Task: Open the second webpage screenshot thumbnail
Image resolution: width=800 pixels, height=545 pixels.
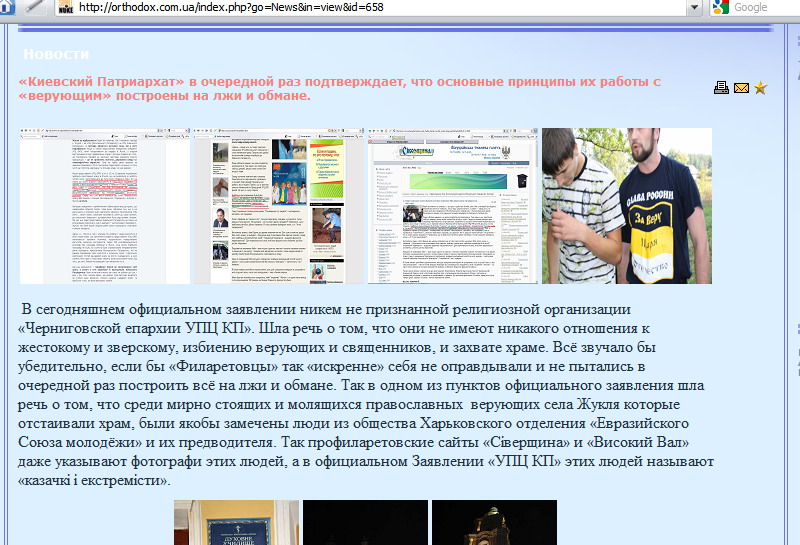Action: coord(279,206)
